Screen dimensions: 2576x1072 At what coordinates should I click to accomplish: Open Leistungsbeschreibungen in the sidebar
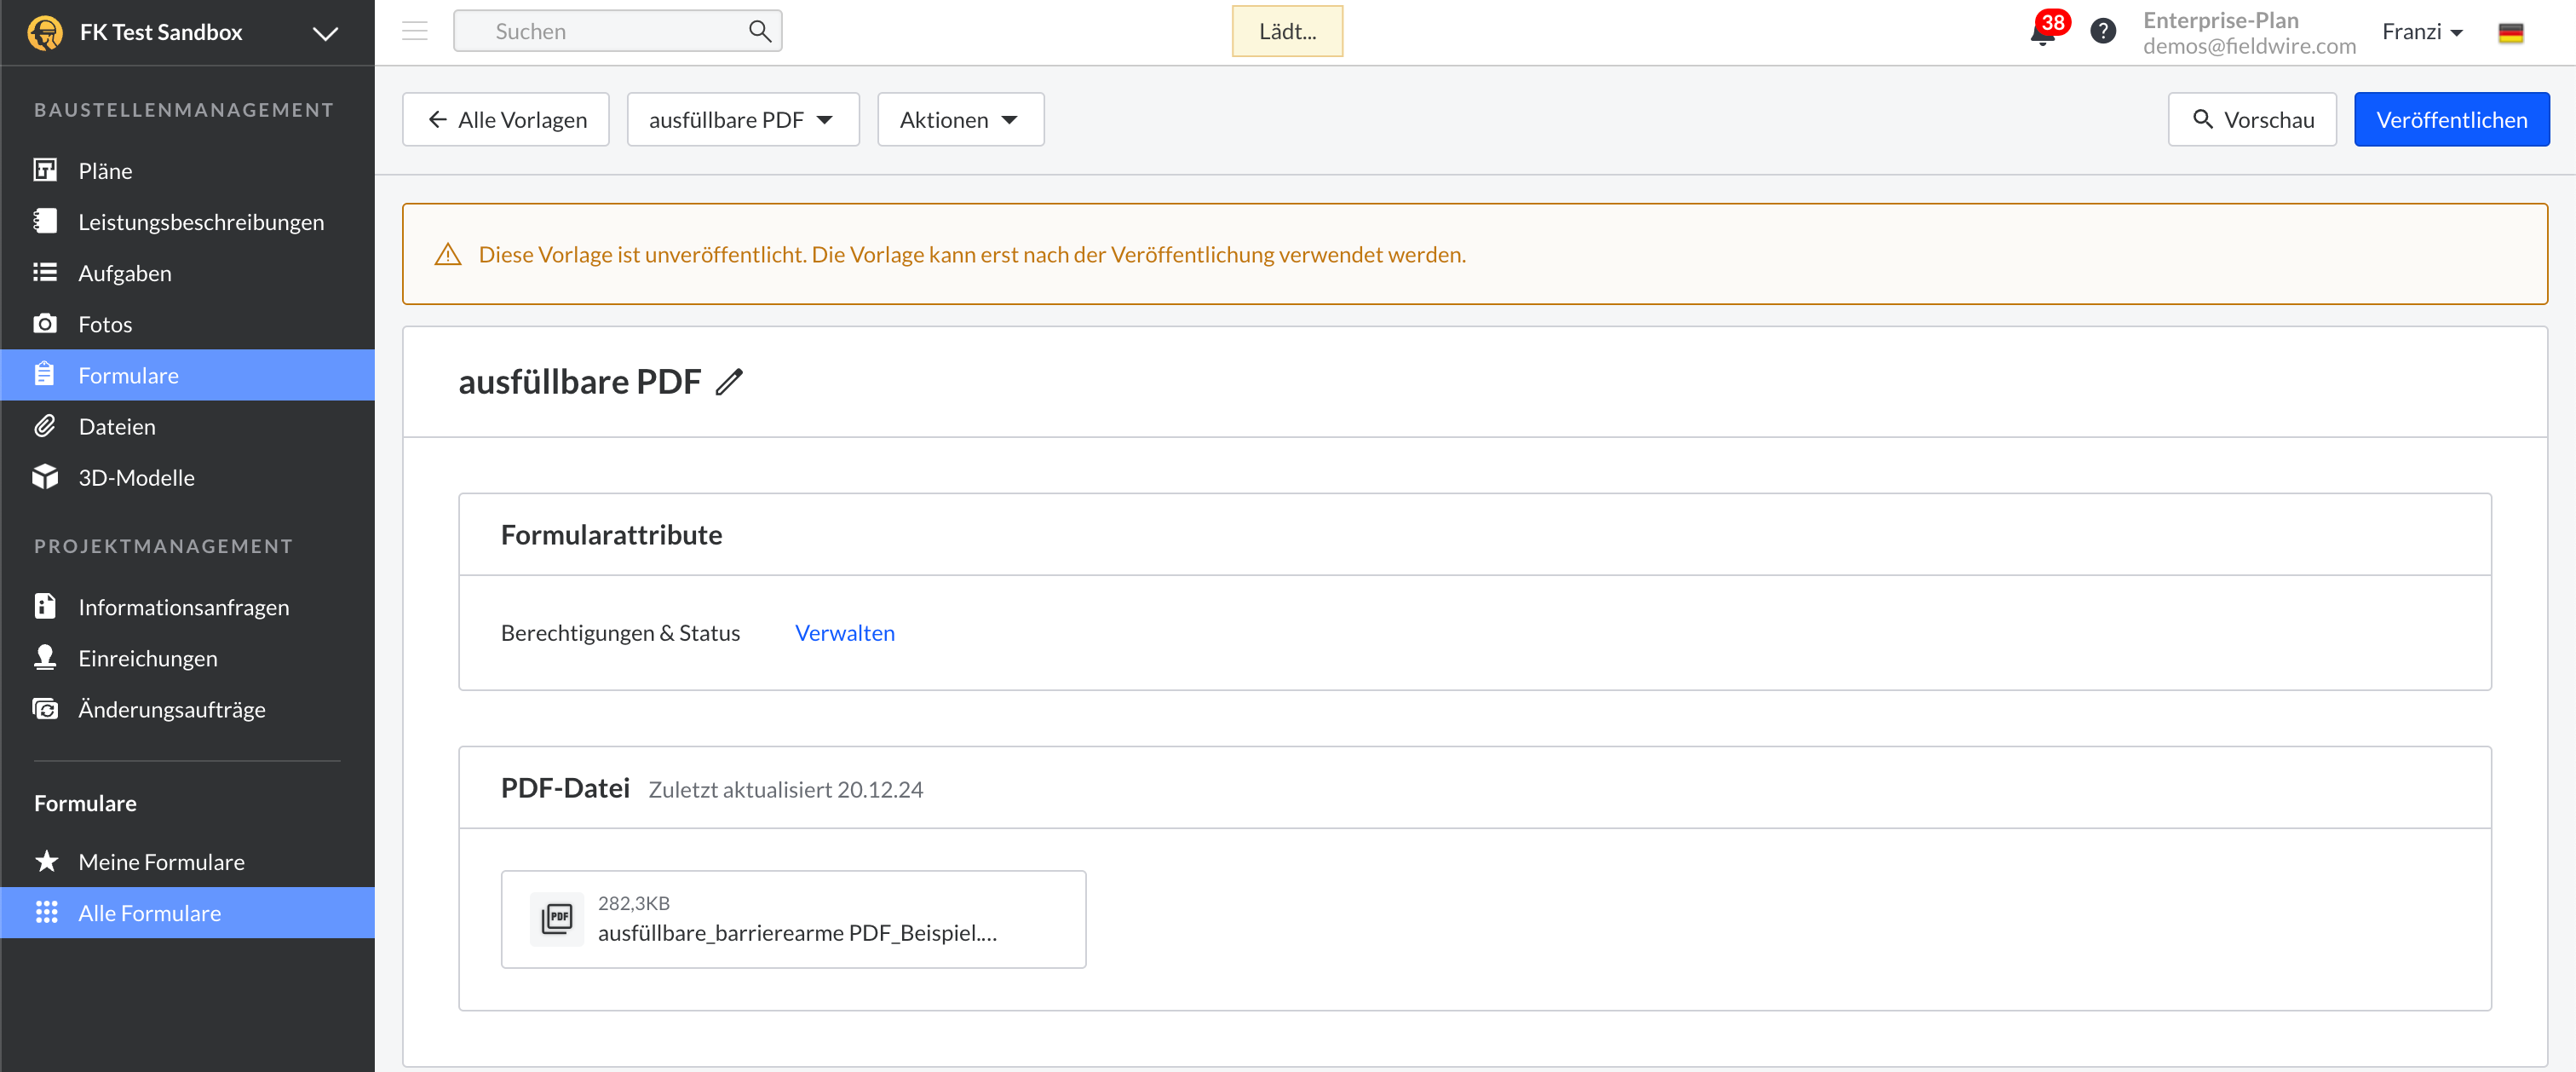[x=188, y=221]
